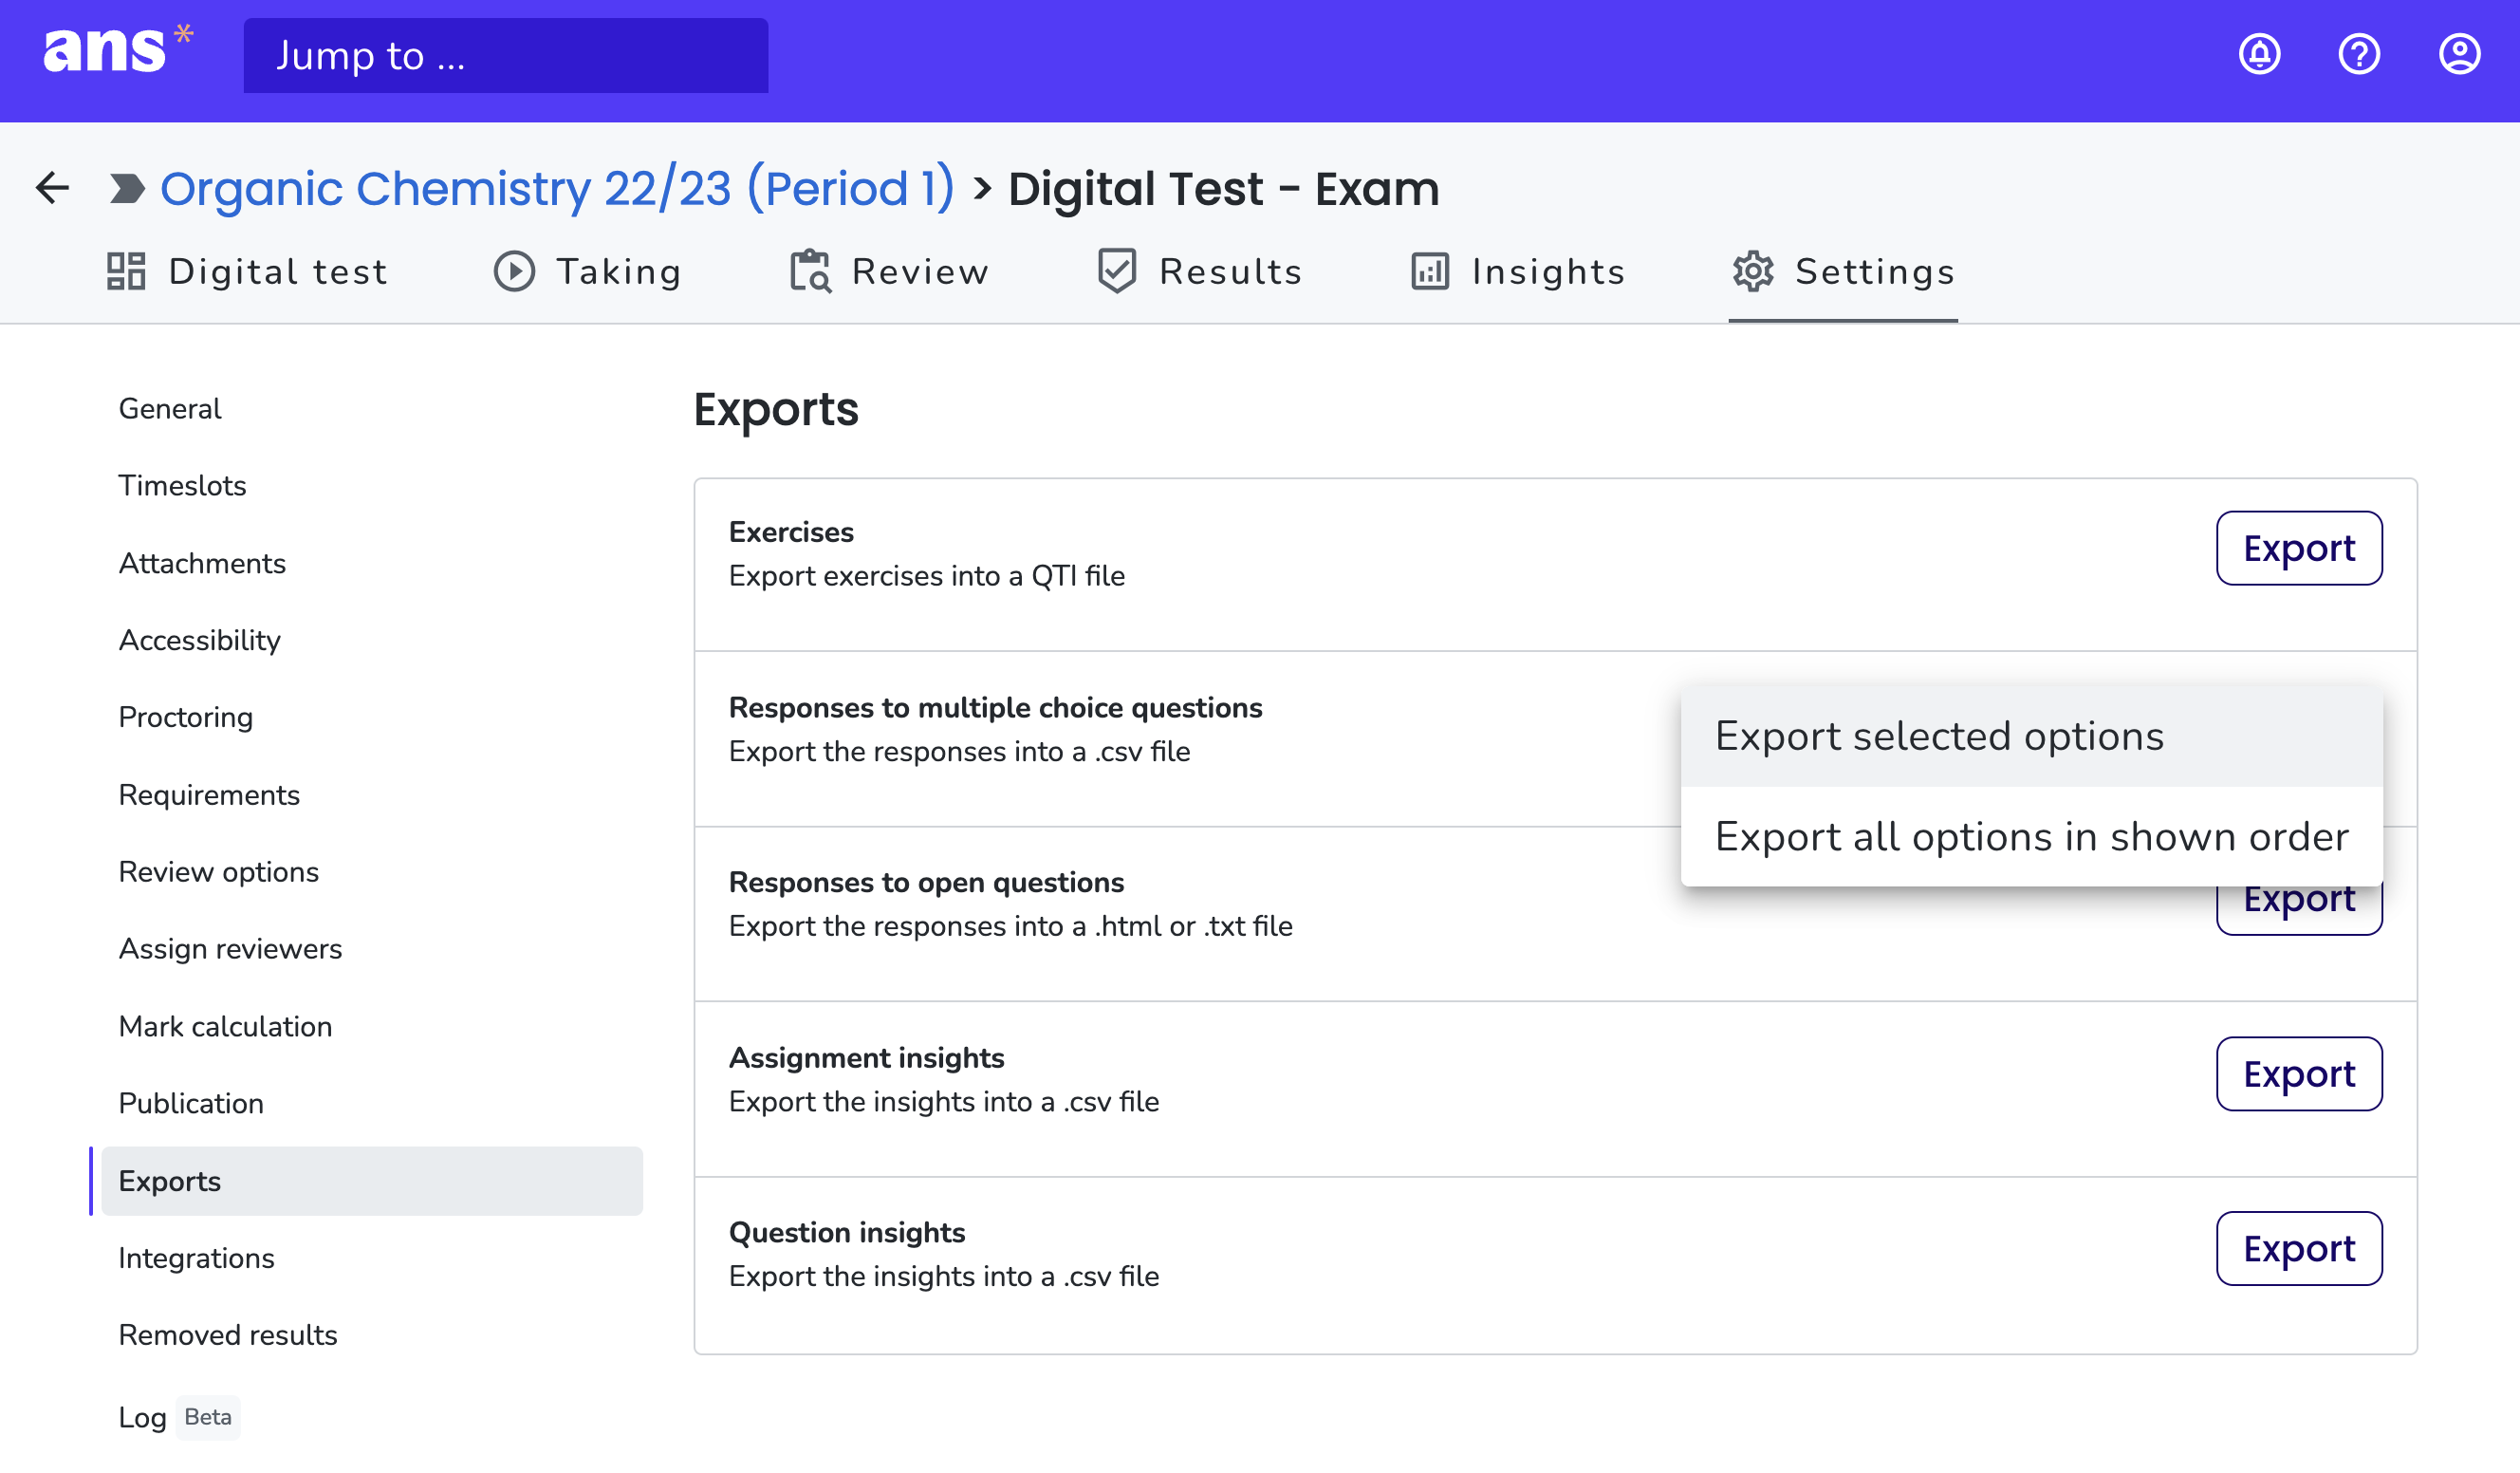Open Timeslots settings section

click(182, 486)
